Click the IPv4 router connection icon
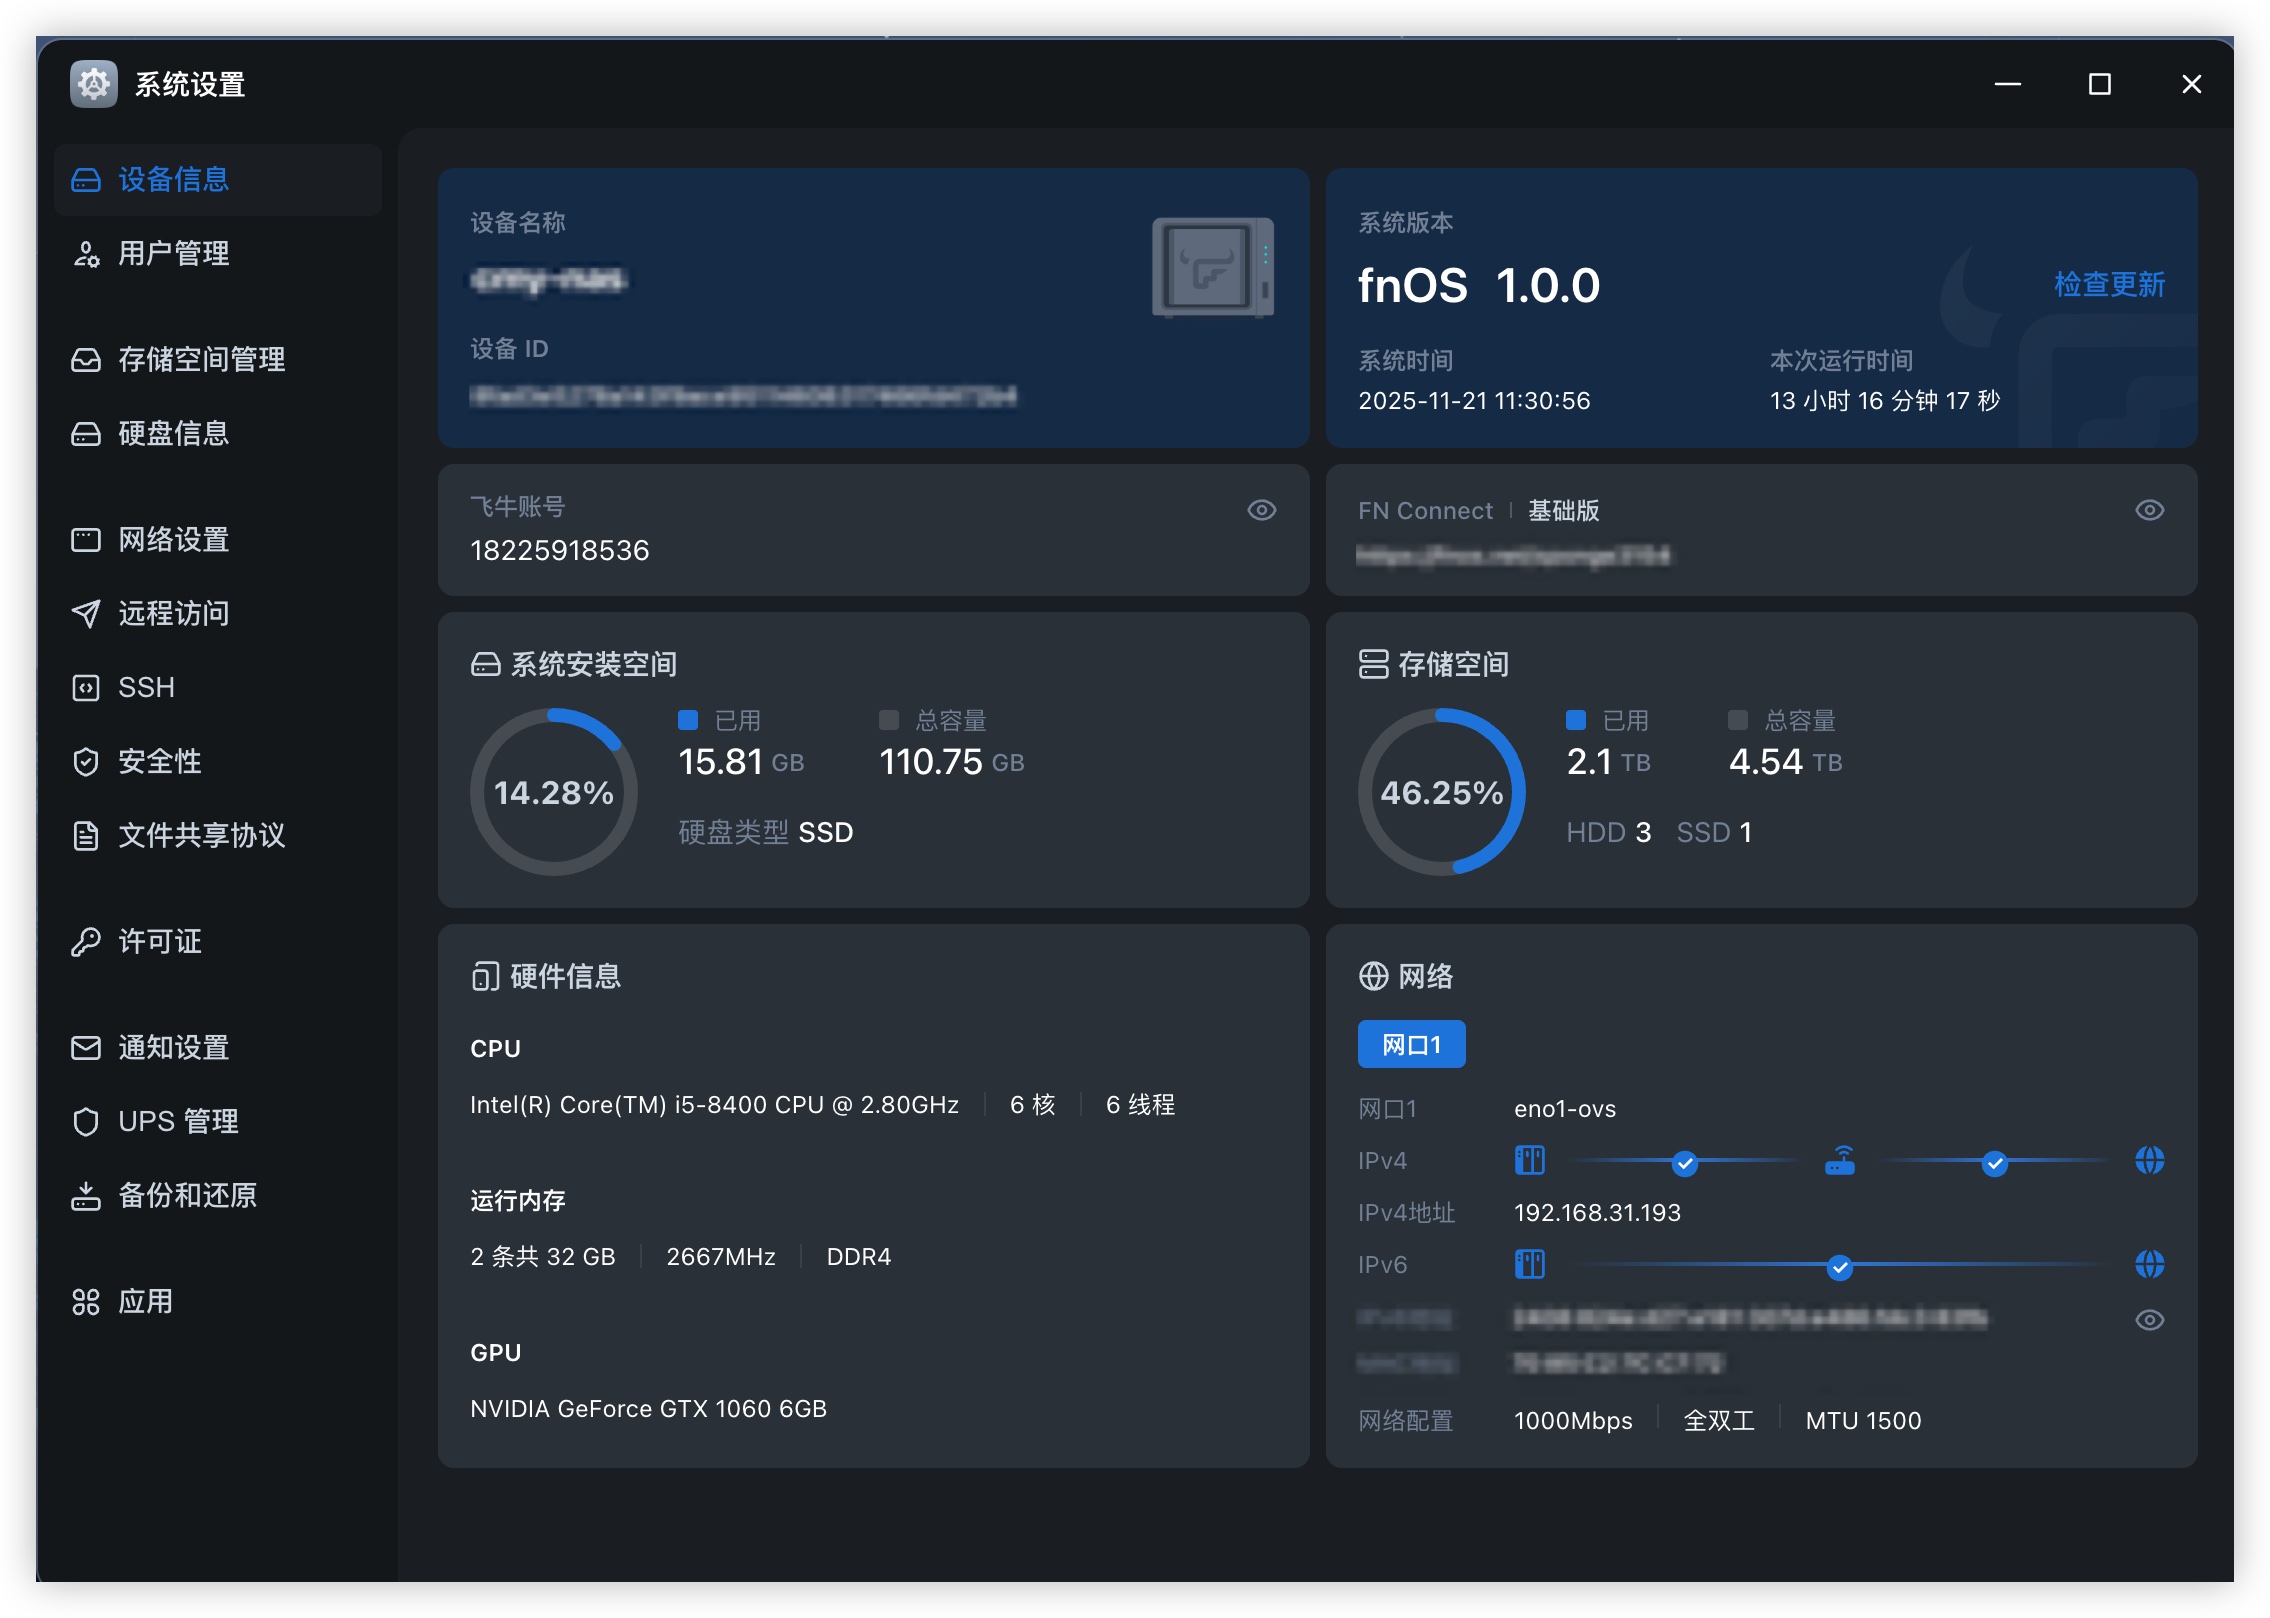2270x1618 pixels. pyautogui.click(x=1839, y=1161)
